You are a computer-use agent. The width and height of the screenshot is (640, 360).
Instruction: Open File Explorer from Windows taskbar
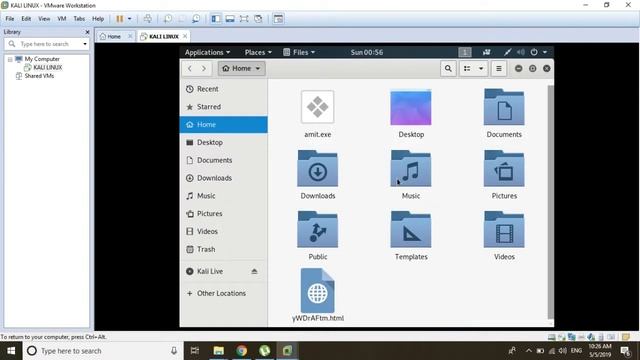[x=218, y=351]
